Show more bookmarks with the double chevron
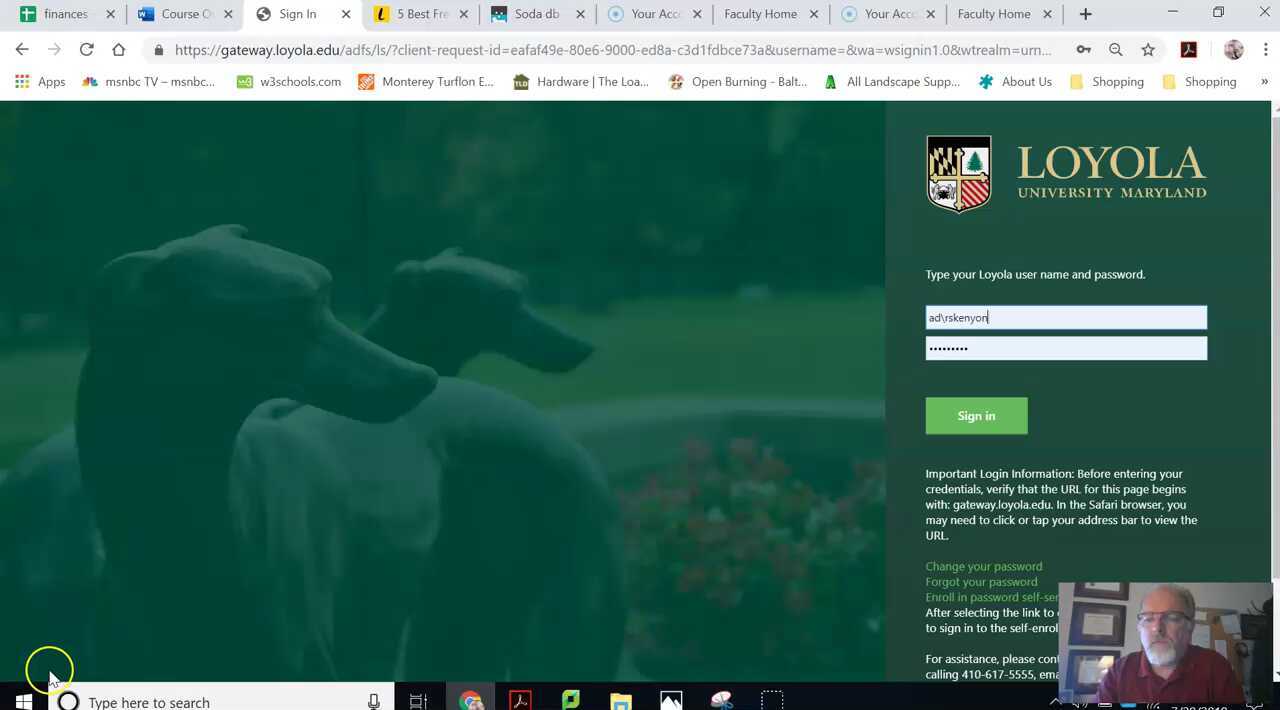Screen dimensions: 1280x710 pyautogui.click(x=1264, y=82)
